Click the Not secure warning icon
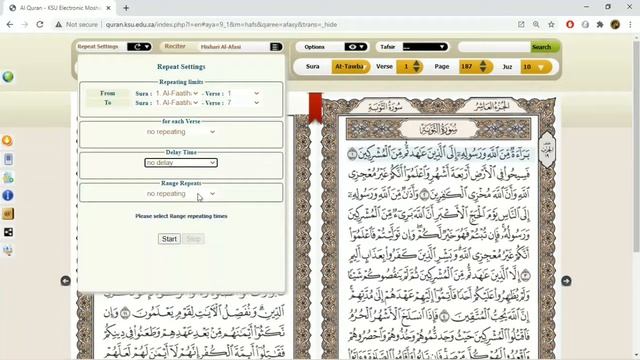The height and width of the screenshot is (360, 640). coord(59,24)
